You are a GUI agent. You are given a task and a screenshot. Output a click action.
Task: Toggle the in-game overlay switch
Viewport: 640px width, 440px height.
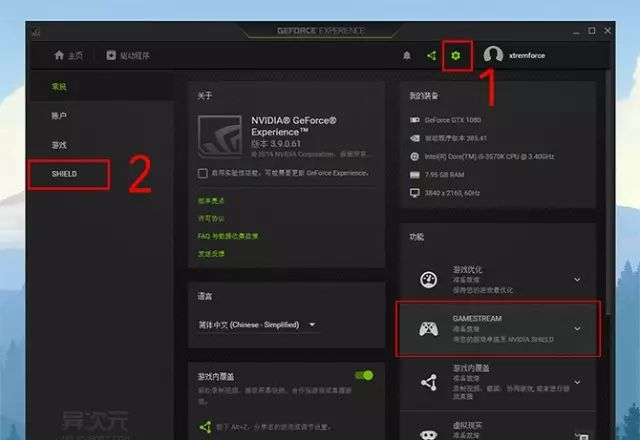(364, 375)
